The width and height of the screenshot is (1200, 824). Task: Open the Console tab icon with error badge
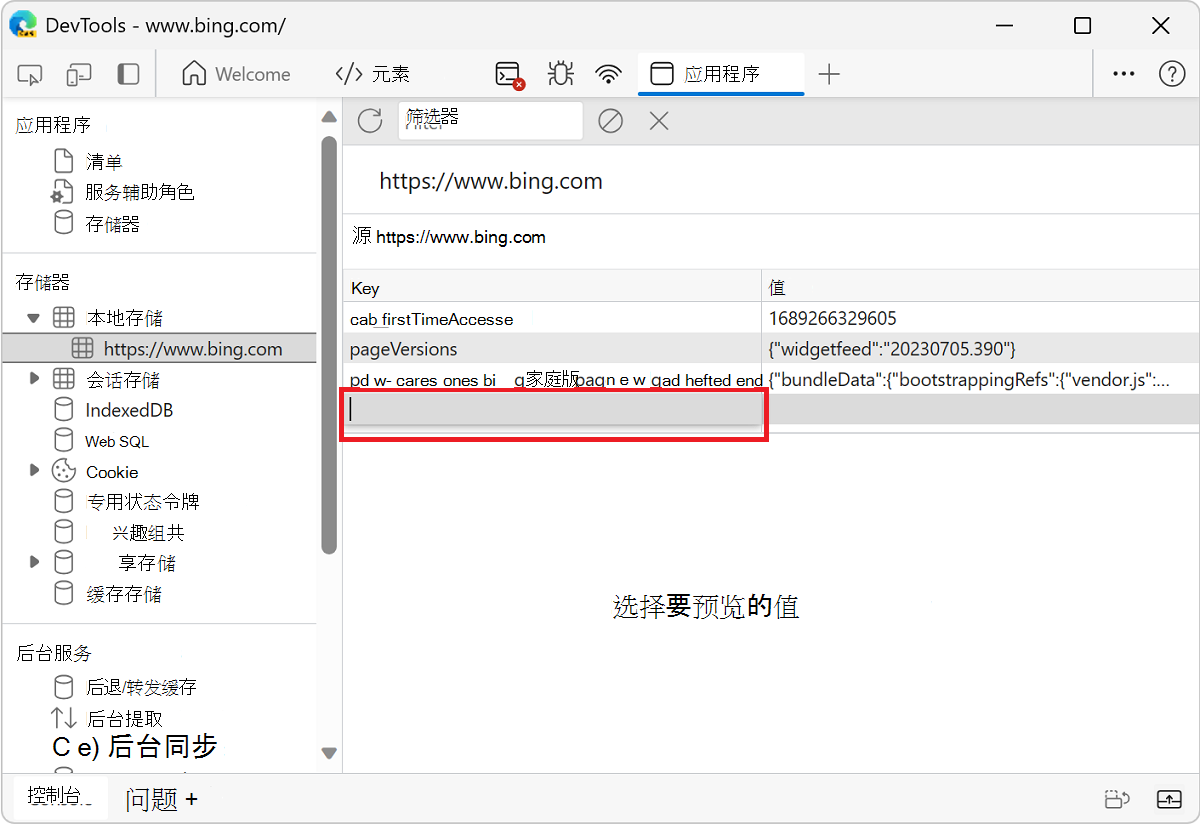[x=510, y=75]
